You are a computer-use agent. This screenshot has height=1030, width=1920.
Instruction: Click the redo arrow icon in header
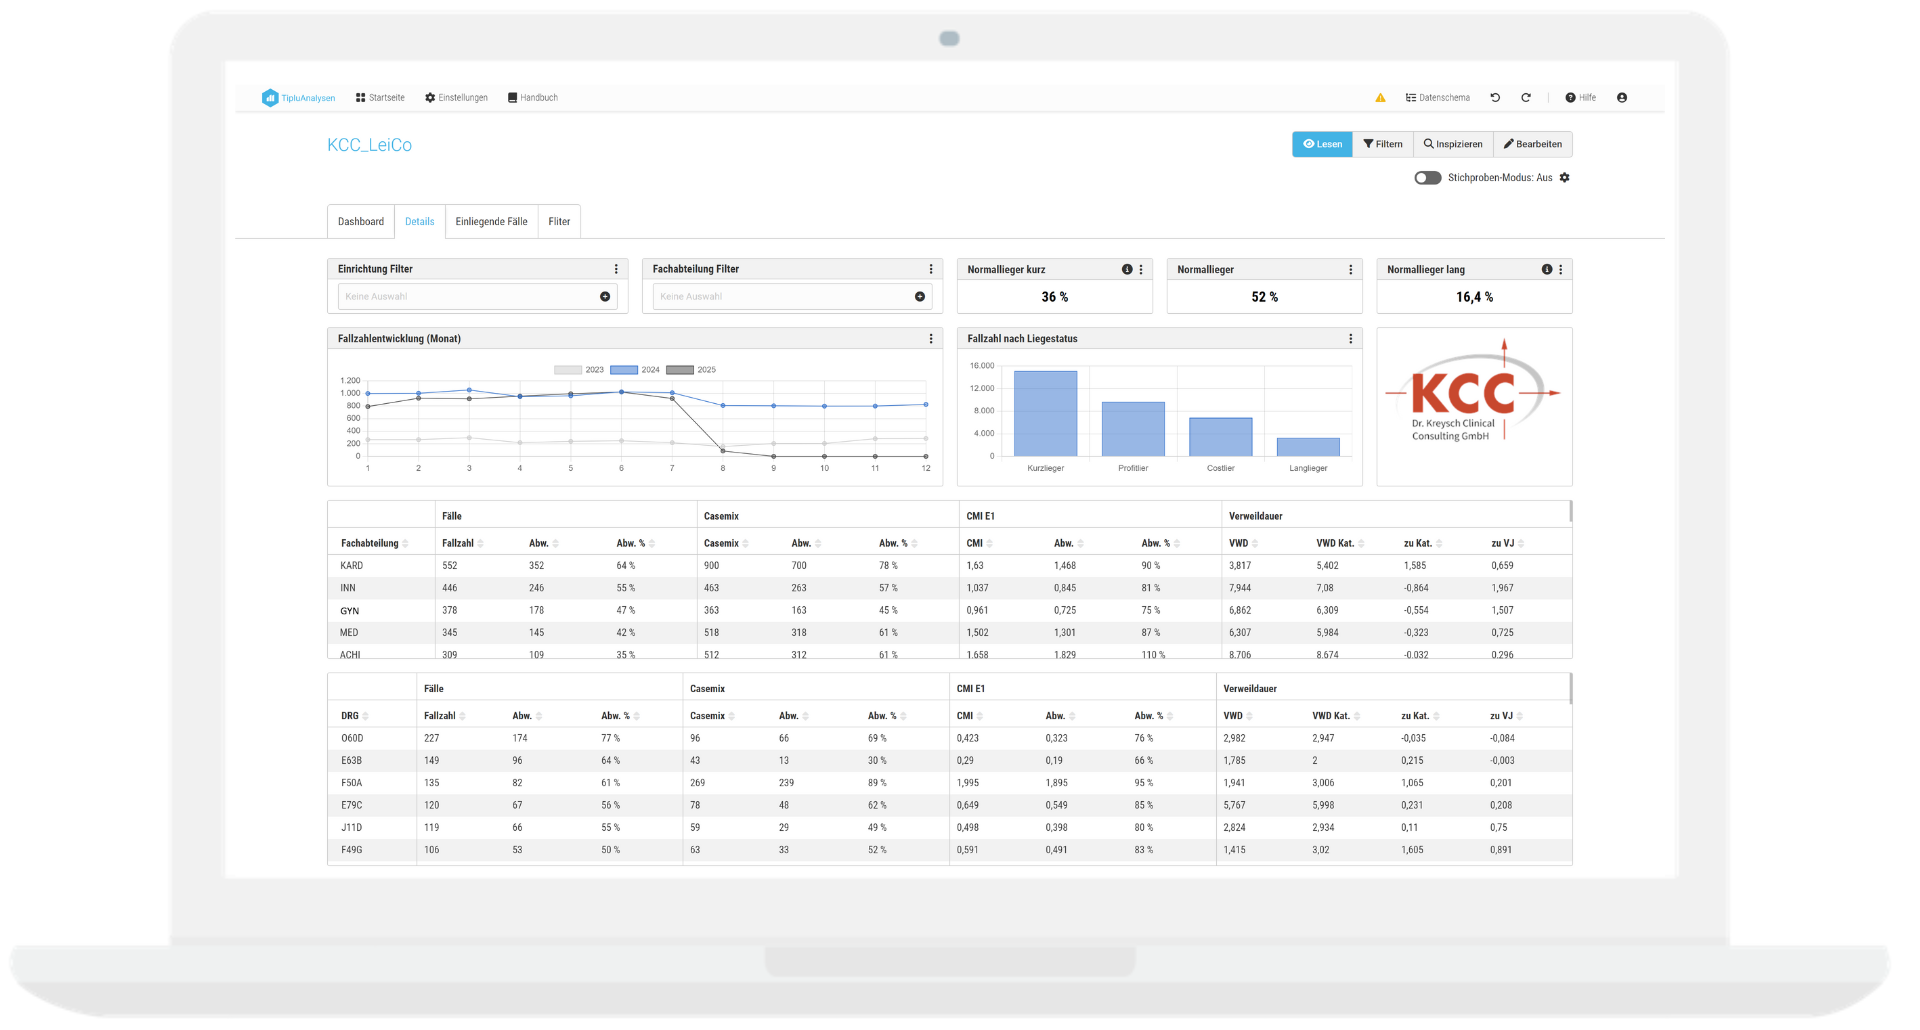coord(1526,98)
